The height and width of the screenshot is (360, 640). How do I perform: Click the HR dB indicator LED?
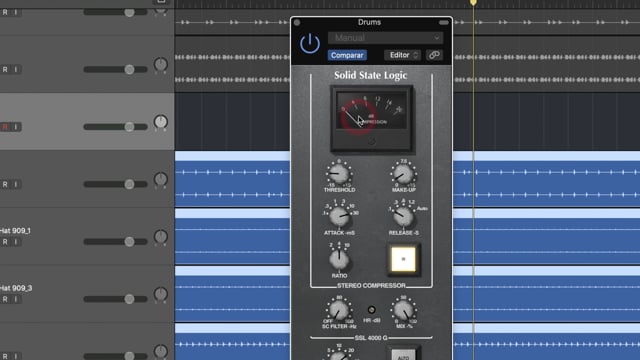(371, 309)
